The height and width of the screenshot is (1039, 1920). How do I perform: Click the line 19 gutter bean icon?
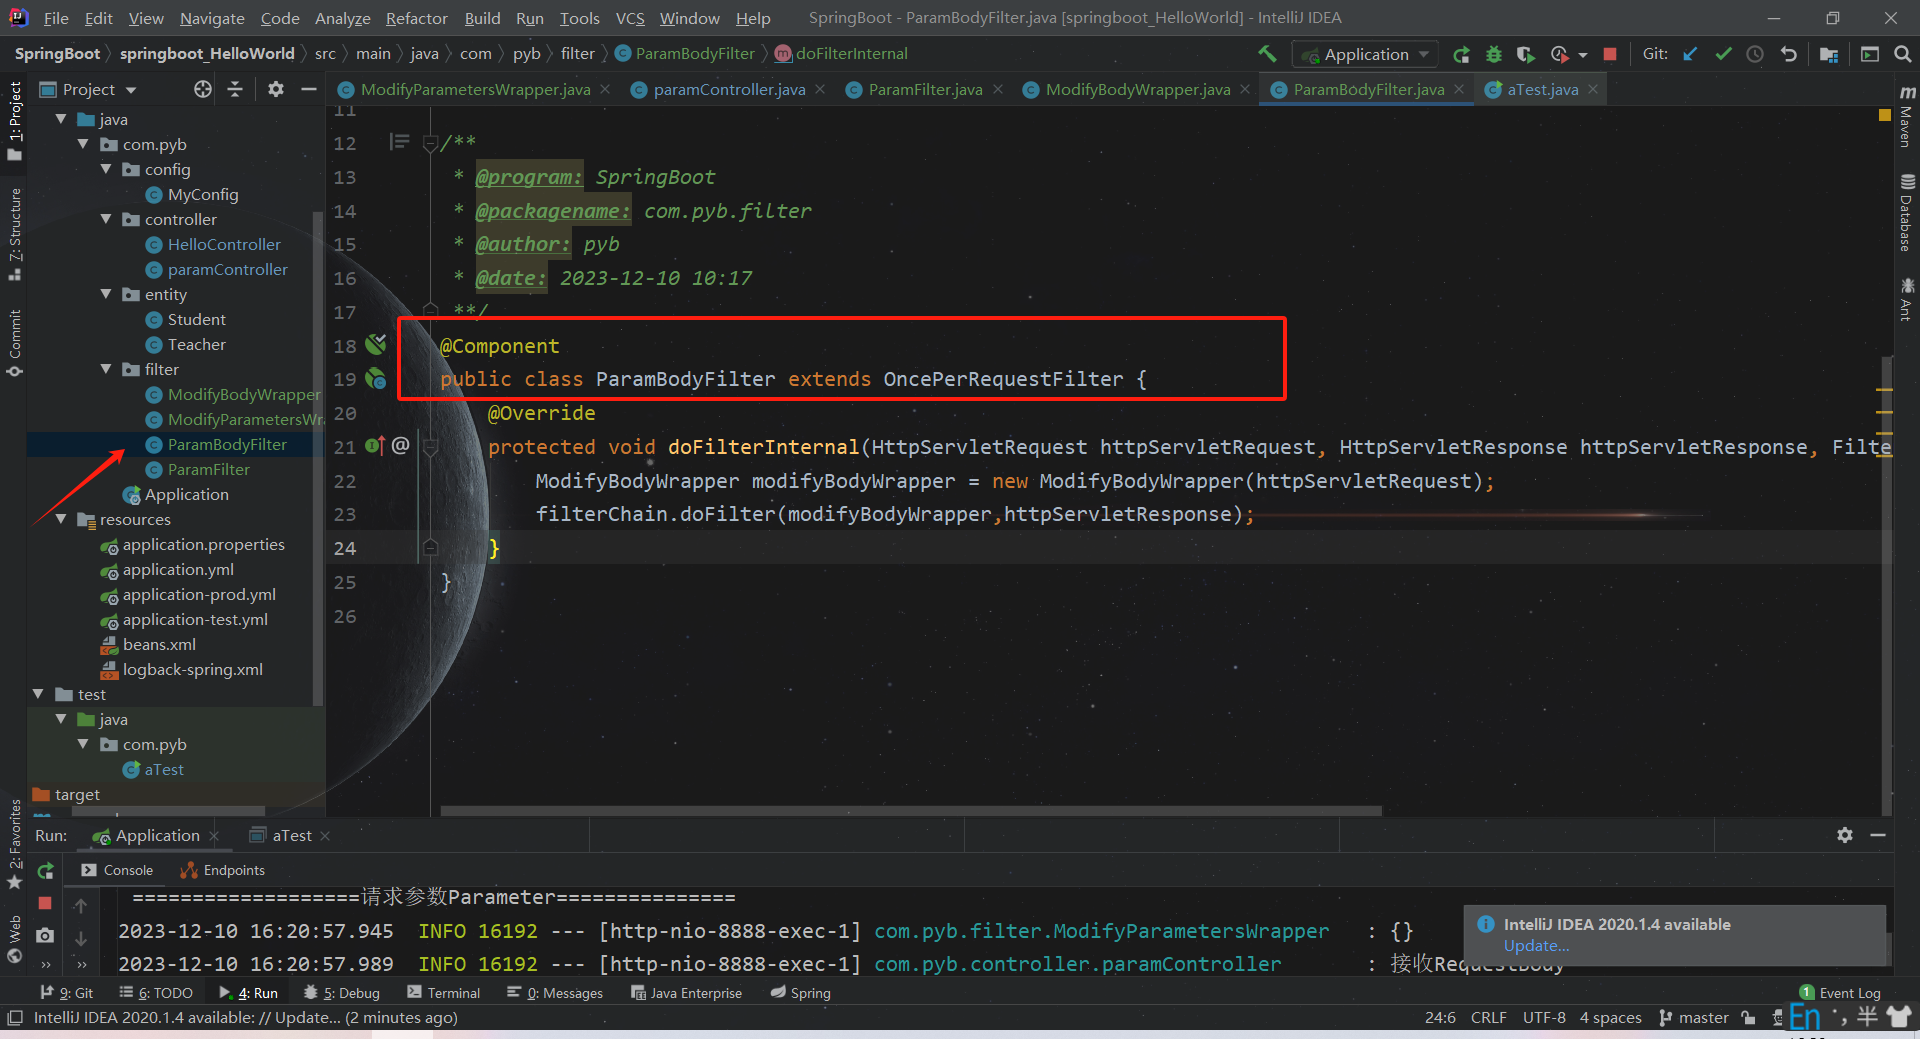(376, 379)
